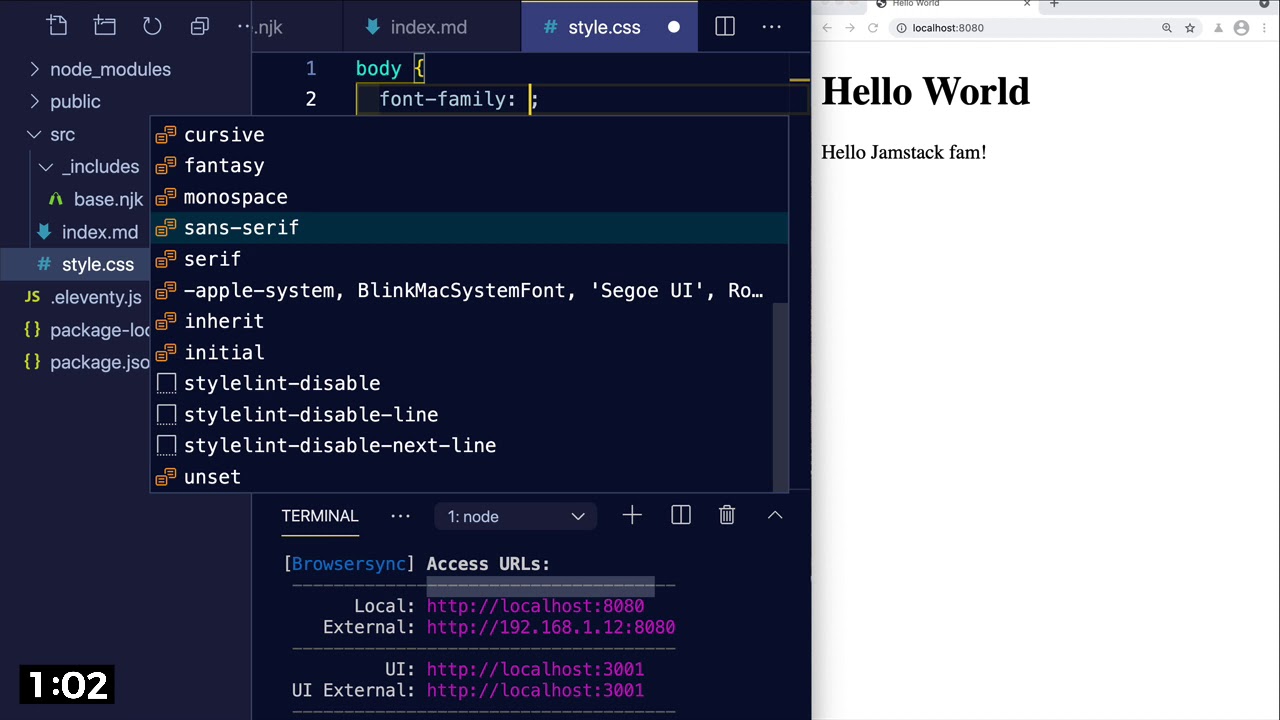Screen dimensions: 1280x720
Task: Click the UI External localhost:3001 link
Action: click(535, 690)
